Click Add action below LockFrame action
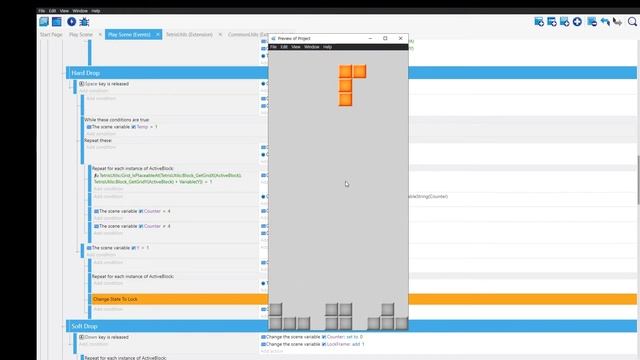The image size is (640, 360). [272, 351]
